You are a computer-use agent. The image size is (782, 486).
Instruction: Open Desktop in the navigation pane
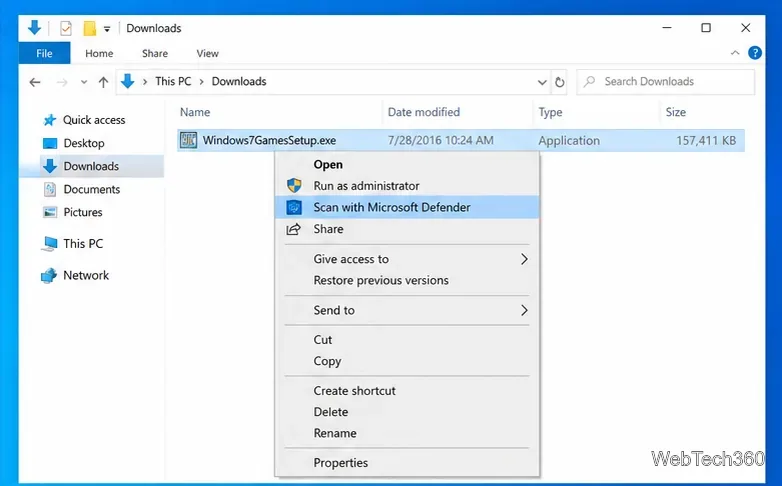(x=84, y=143)
